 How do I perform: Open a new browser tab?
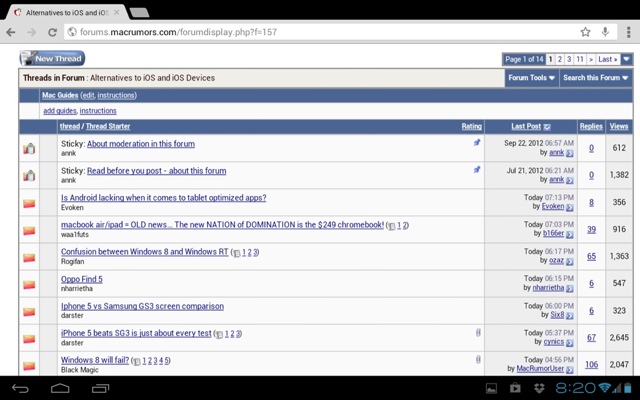(x=140, y=13)
